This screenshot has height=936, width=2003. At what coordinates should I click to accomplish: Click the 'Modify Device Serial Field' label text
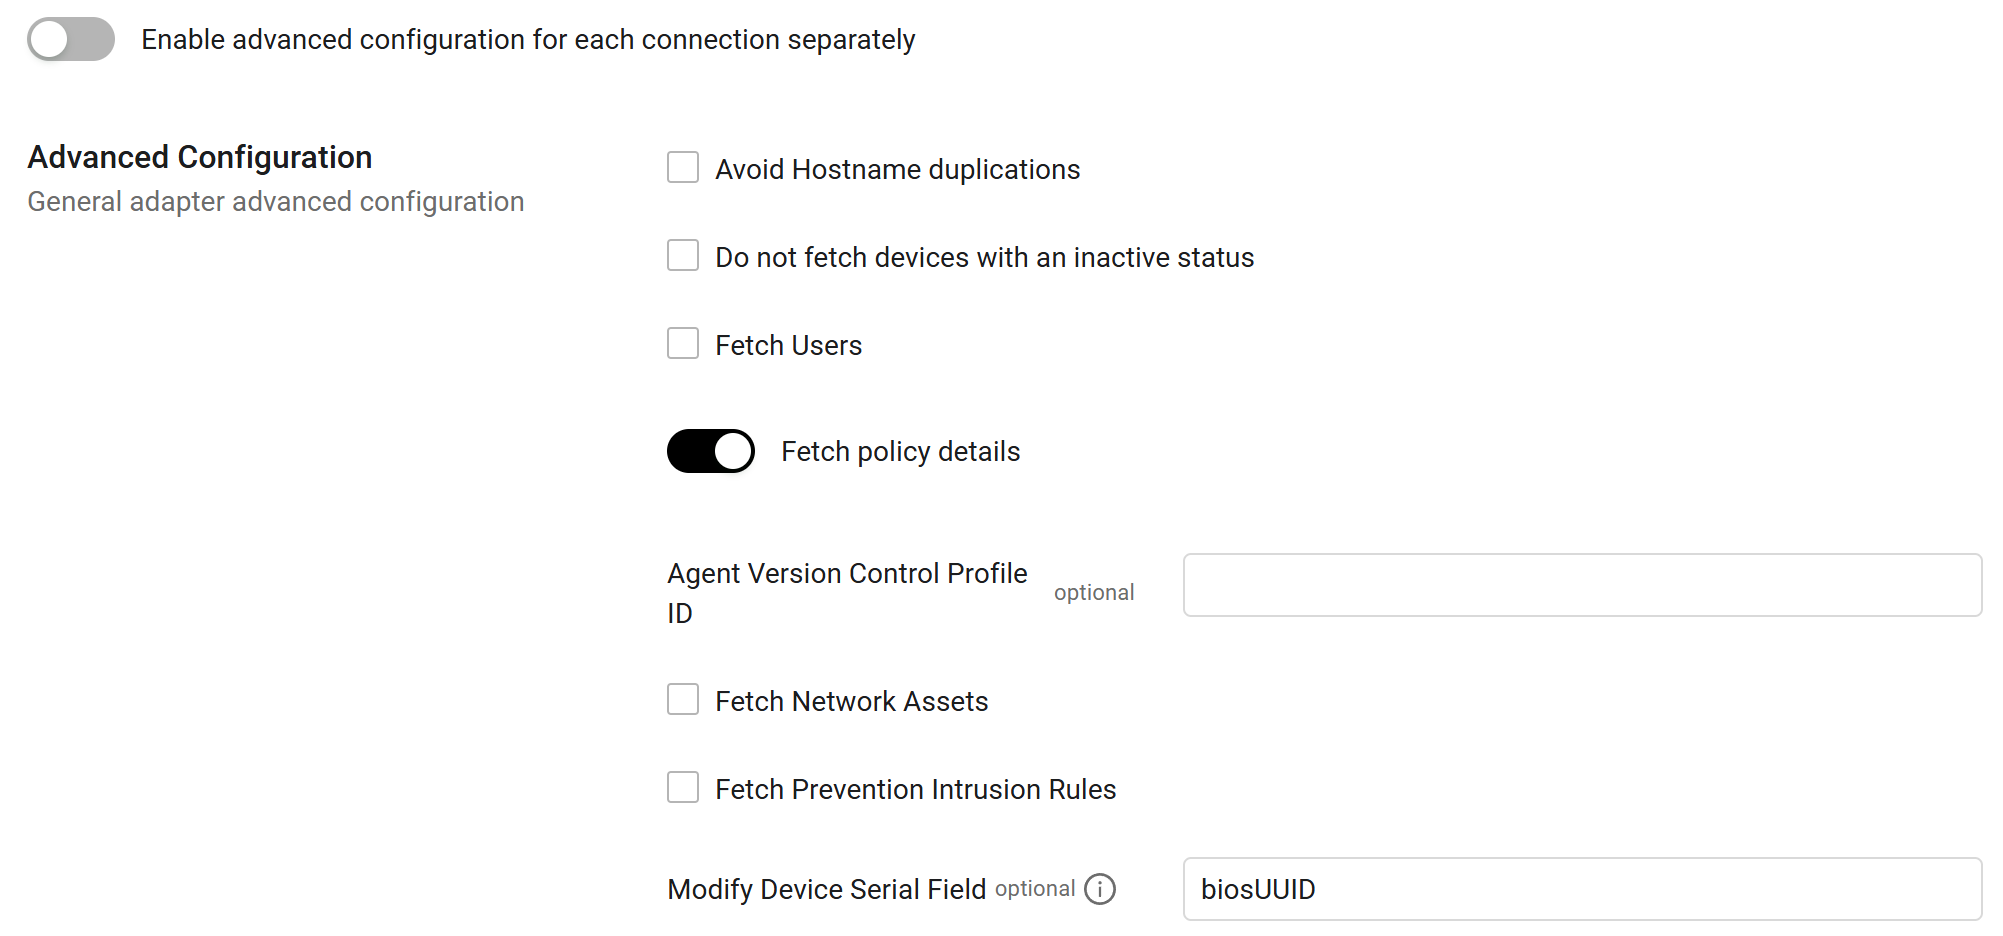tap(826, 889)
